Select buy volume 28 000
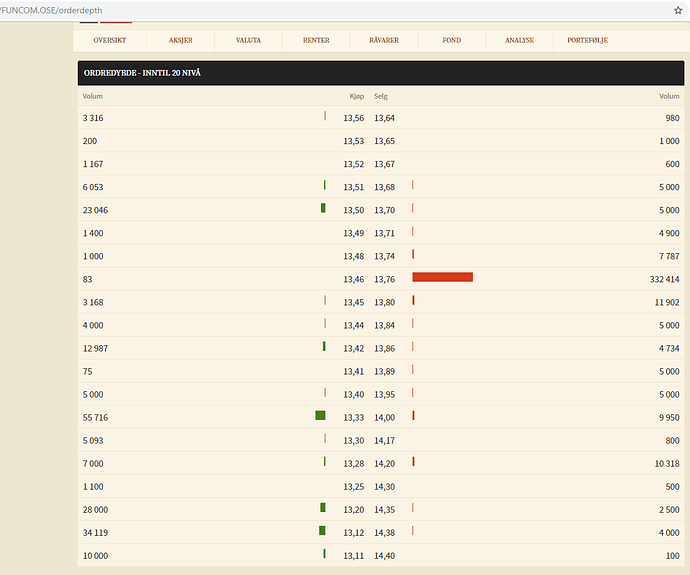The width and height of the screenshot is (690, 575). pos(95,510)
